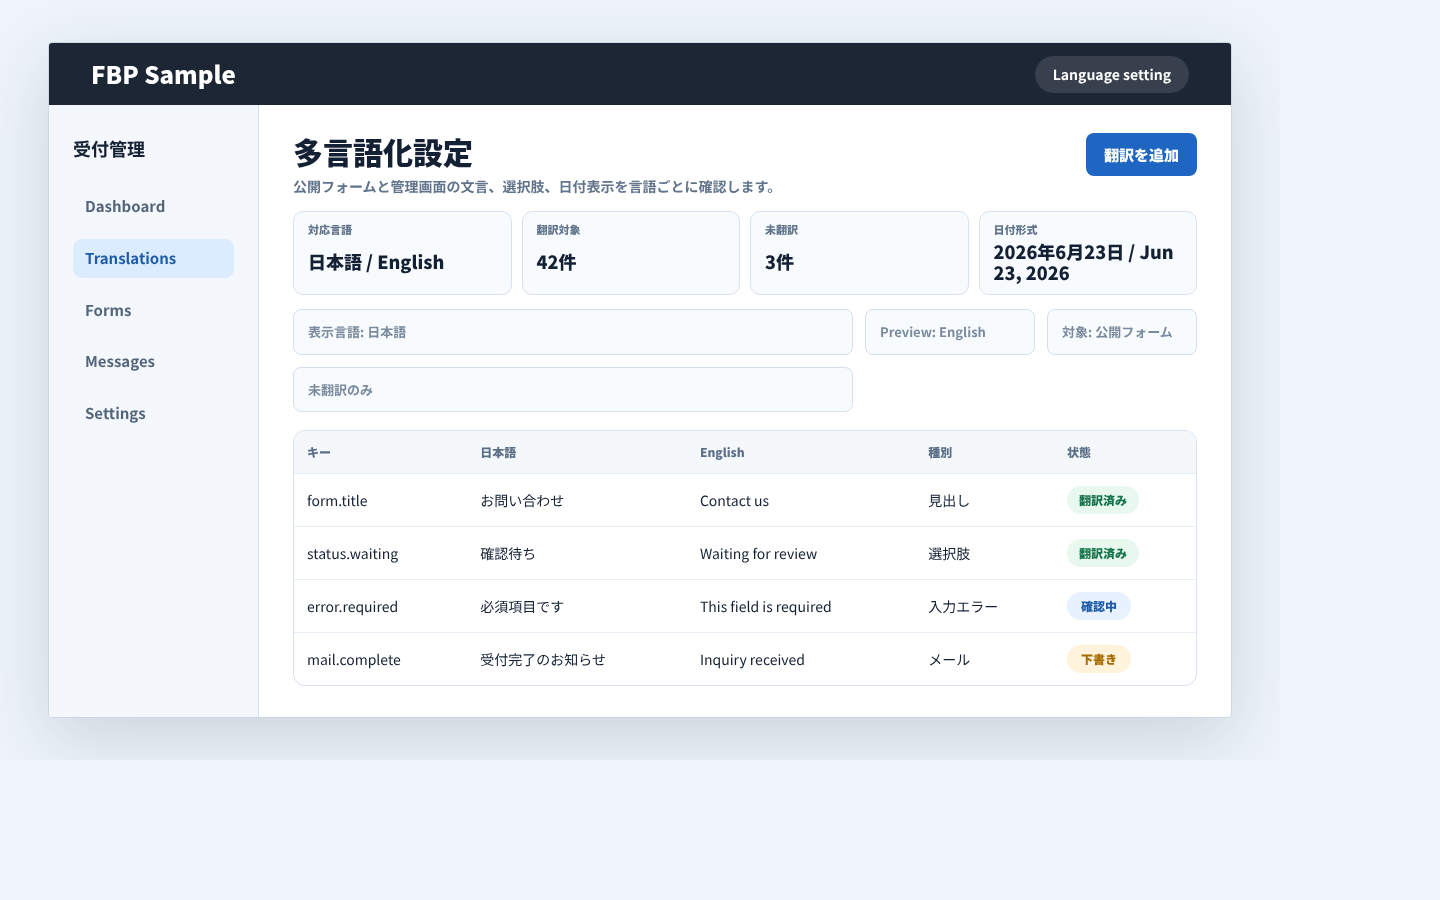
Task: Select the status.waiting key cell
Action: pos(352,554)
